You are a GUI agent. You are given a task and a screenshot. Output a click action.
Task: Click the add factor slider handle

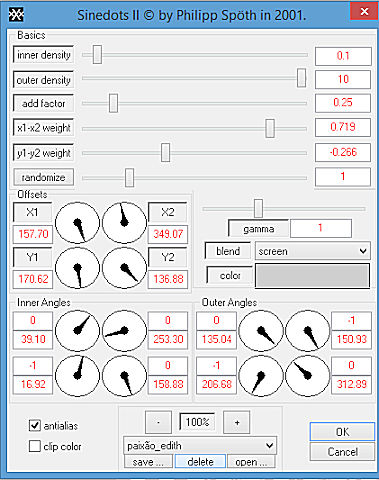click(113, 103)
